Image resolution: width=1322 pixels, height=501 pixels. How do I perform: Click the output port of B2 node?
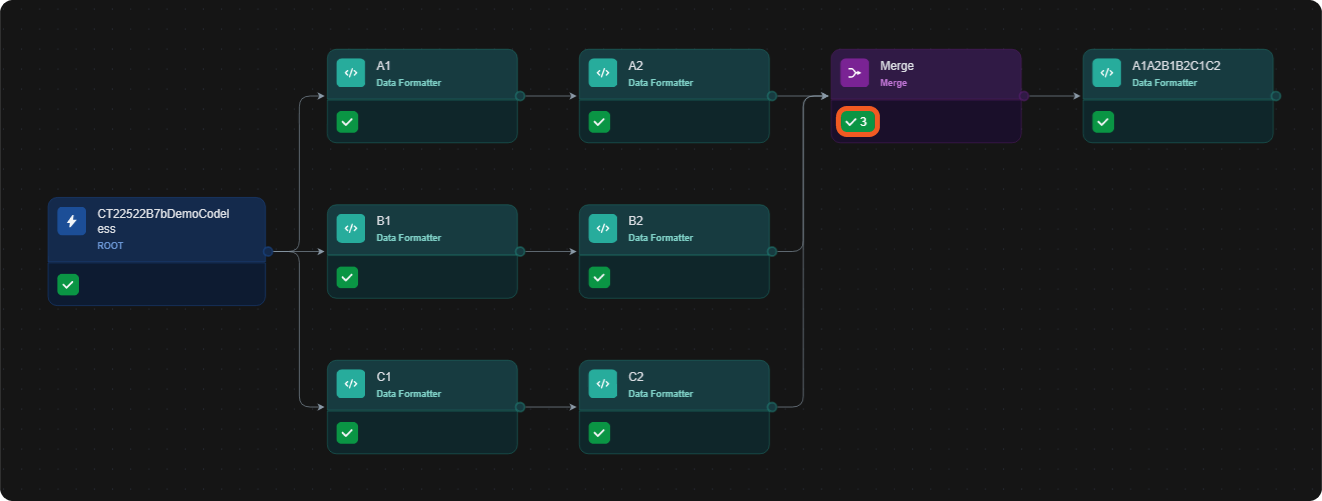click(772, 252)
